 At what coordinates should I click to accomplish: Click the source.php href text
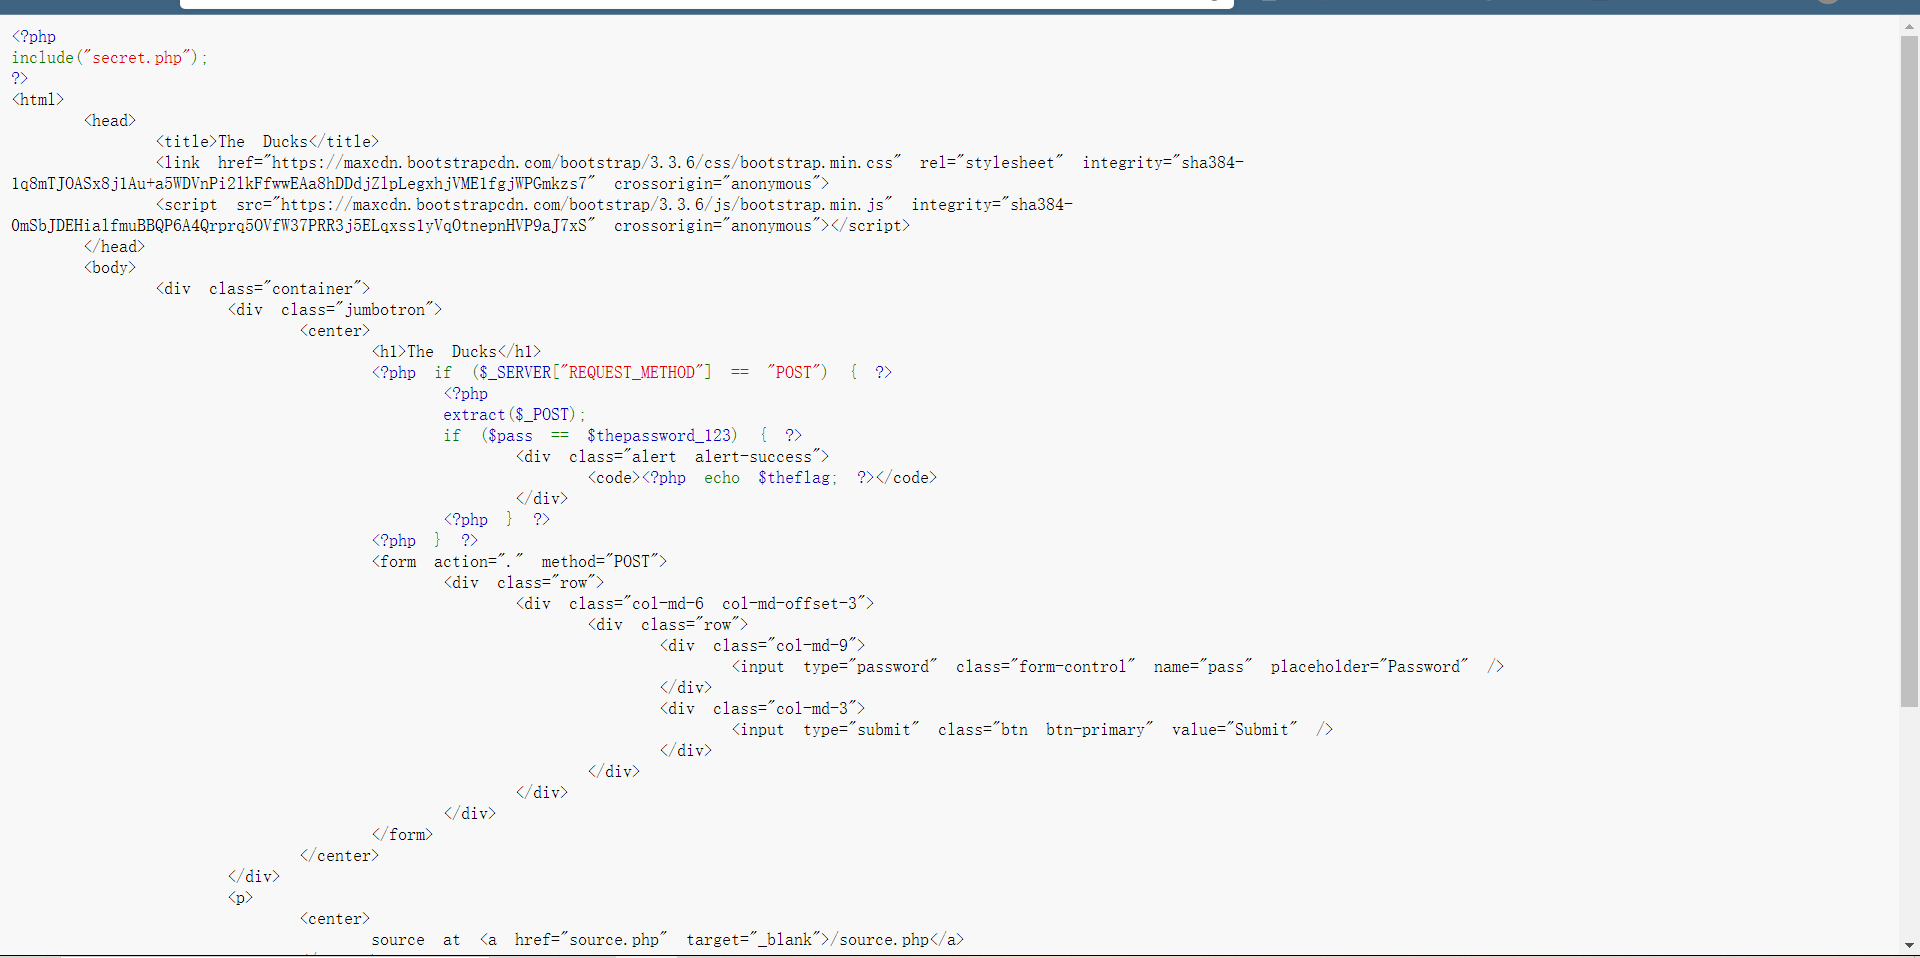614,939
